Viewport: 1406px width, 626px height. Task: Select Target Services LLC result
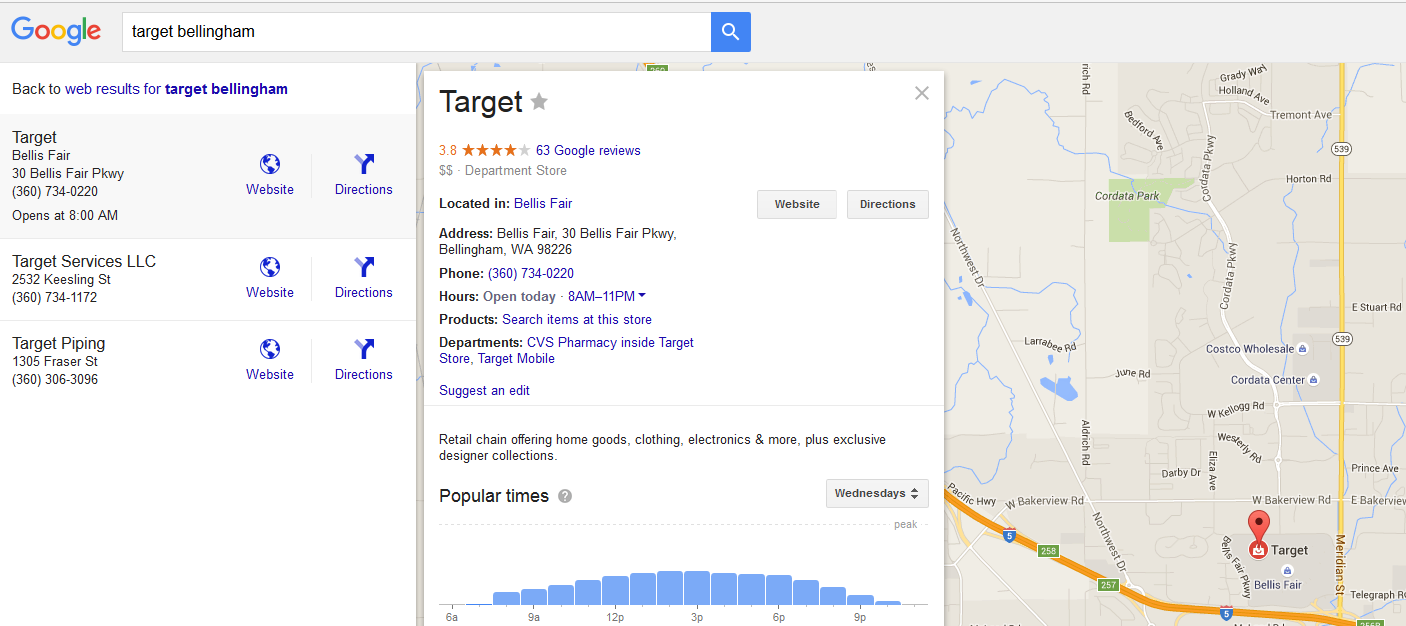[x=84, y=262]
